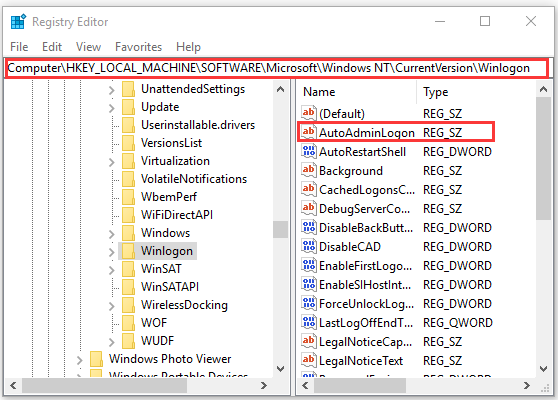Click the Update folder icon
The height and width of the screenshot is (400, 558).
point(128,107)
